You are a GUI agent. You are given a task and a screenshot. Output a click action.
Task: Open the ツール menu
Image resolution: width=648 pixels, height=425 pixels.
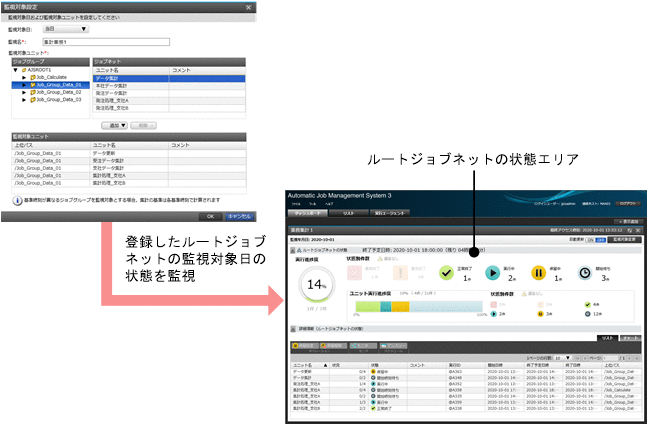[x=312, y=204]
